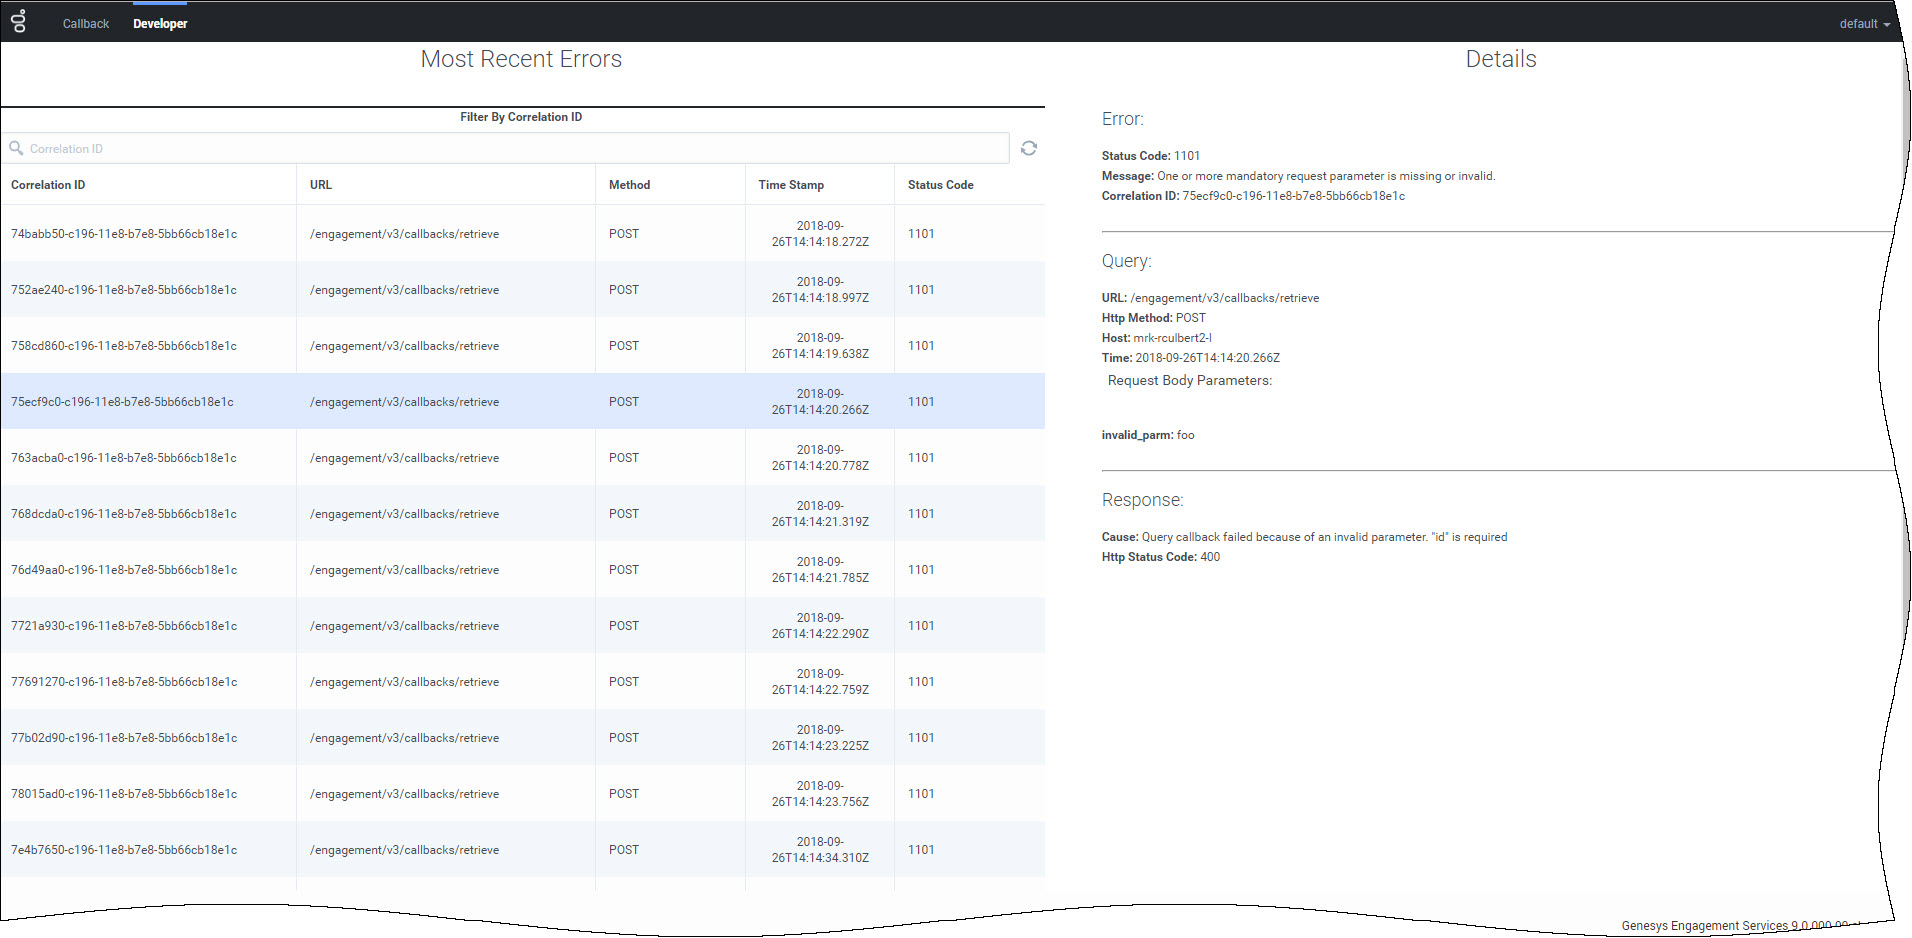Viewport: 1912px width, 938px height.
Task: Select error row 77b02d90-c196-11e8-b7e8-5bb66cb18e1c
Action: (x=124, y=738)
